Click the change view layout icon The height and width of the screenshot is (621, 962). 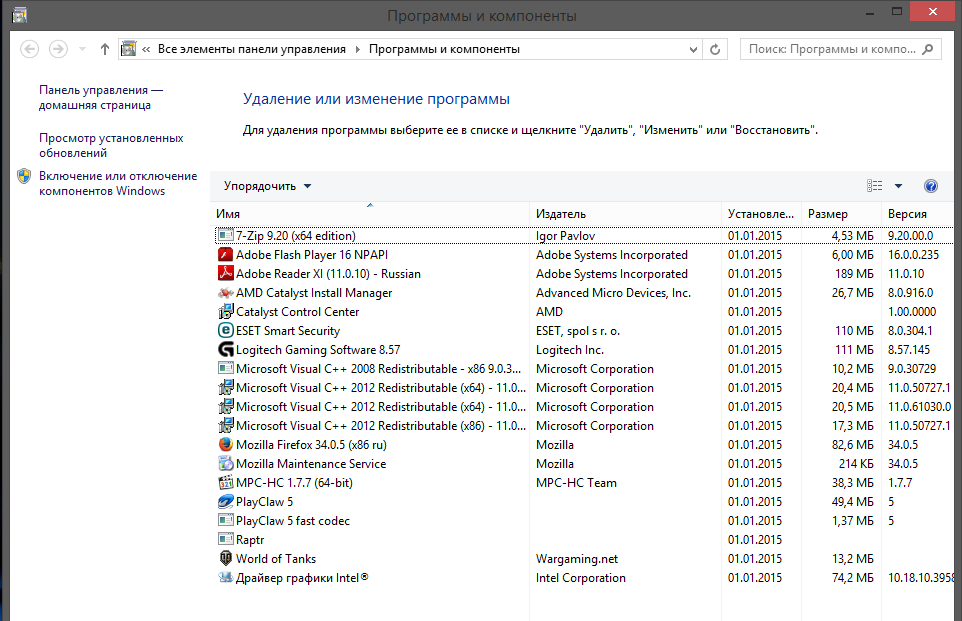875,186
